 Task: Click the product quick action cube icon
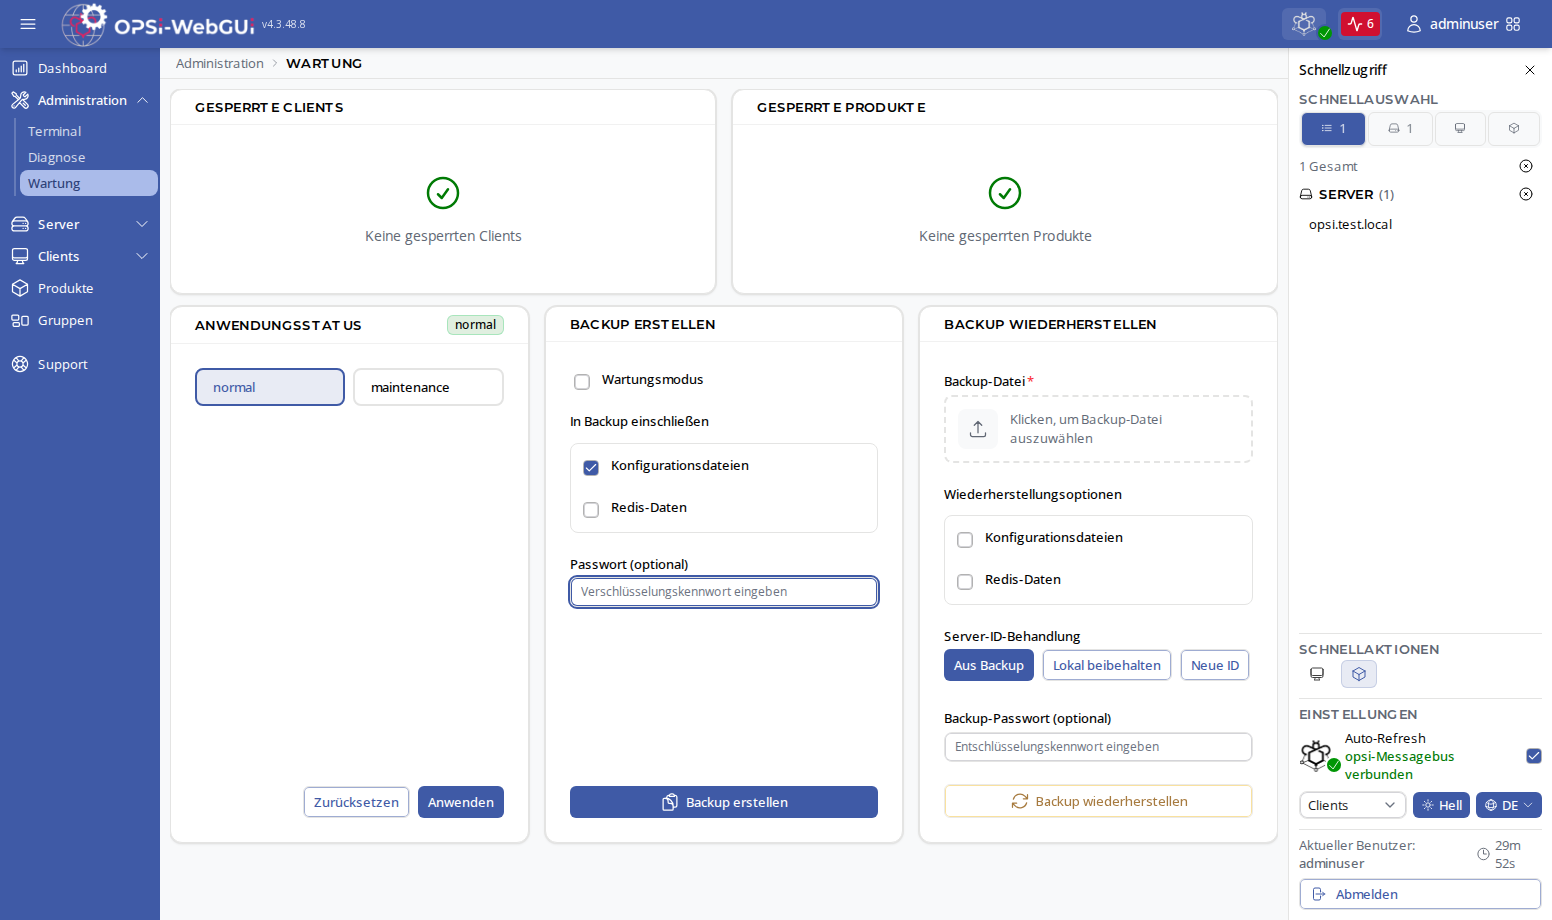click(x=1359, y=674)
